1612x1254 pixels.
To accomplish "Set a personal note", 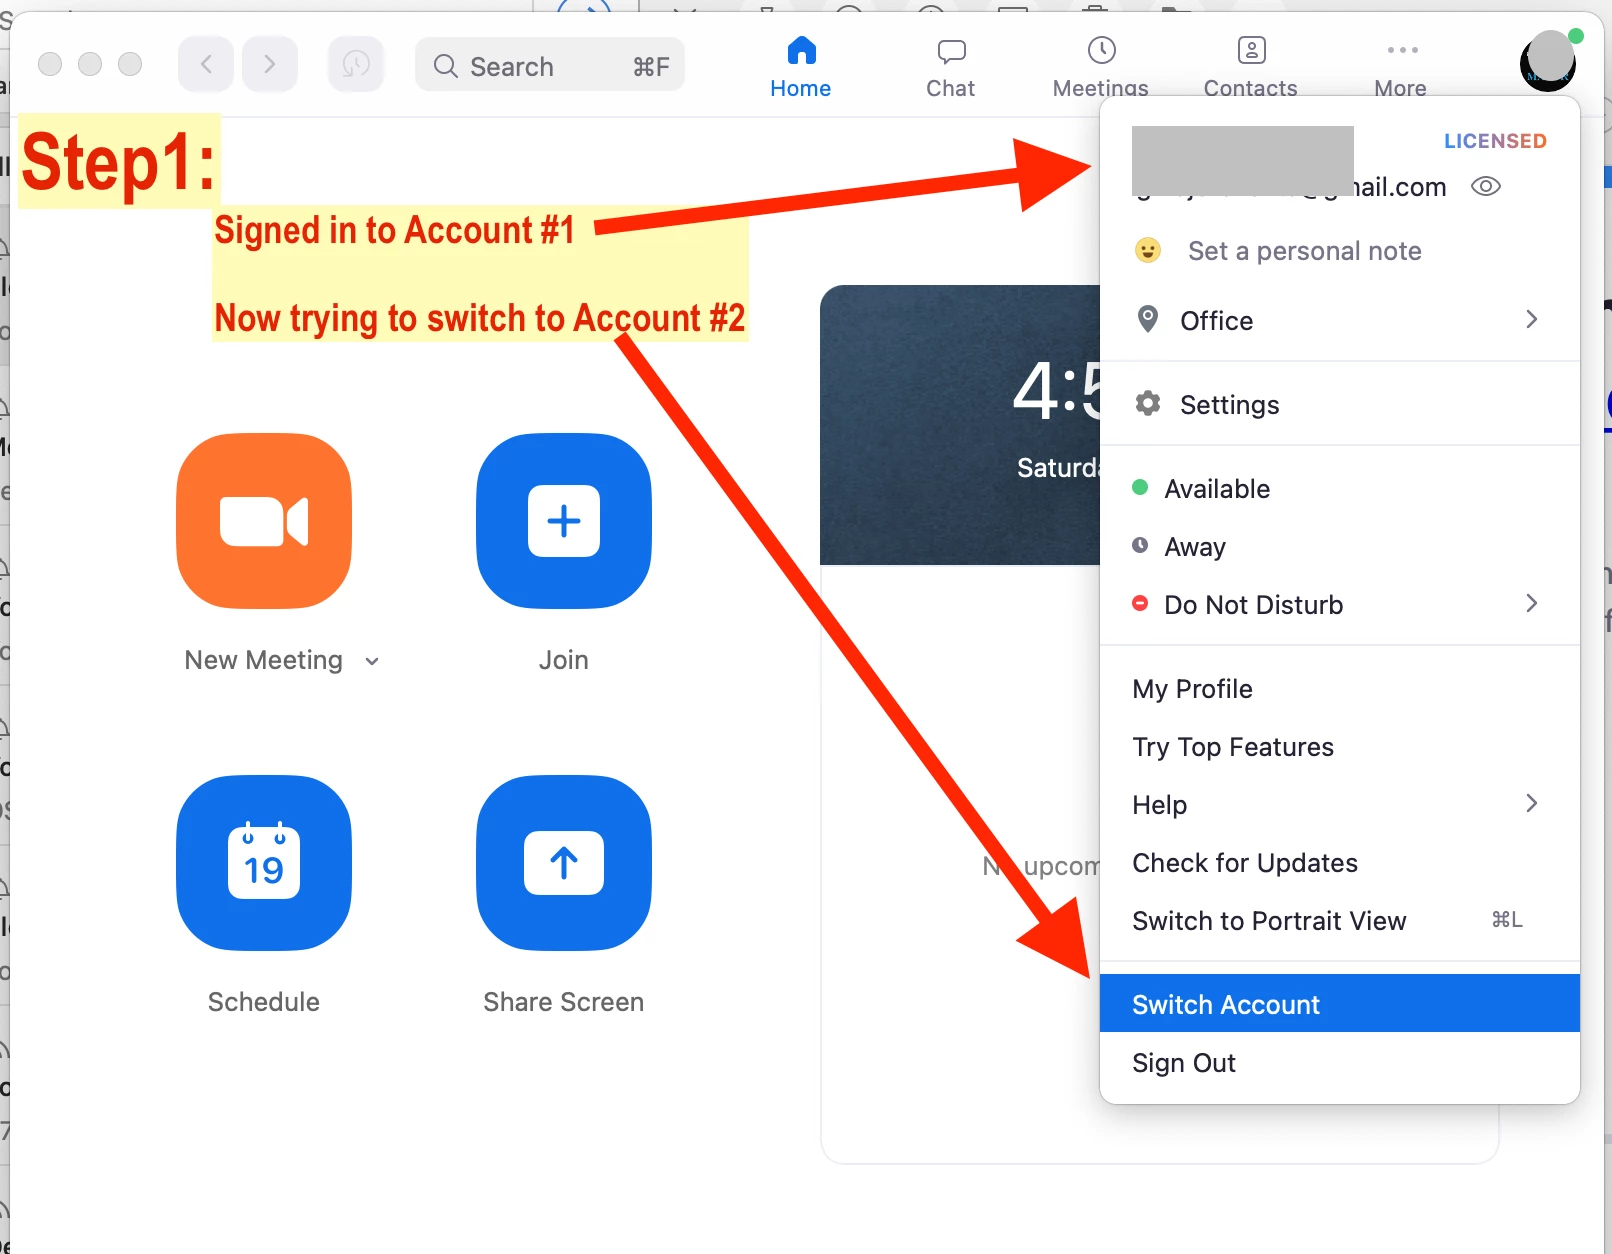I will pos(1304,251).
